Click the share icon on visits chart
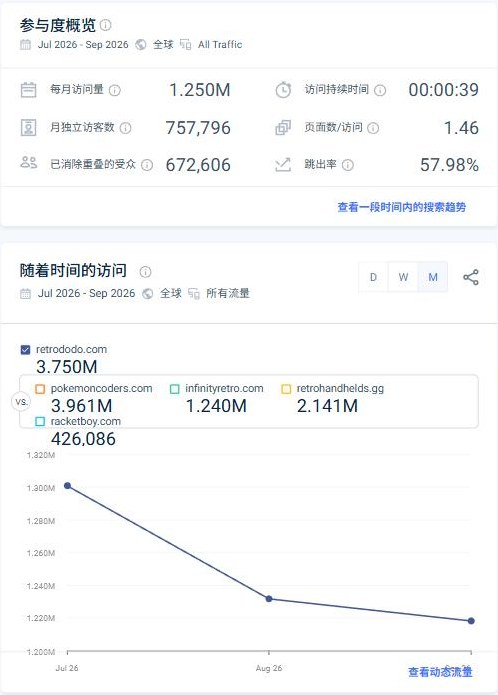 click(471, 277)
